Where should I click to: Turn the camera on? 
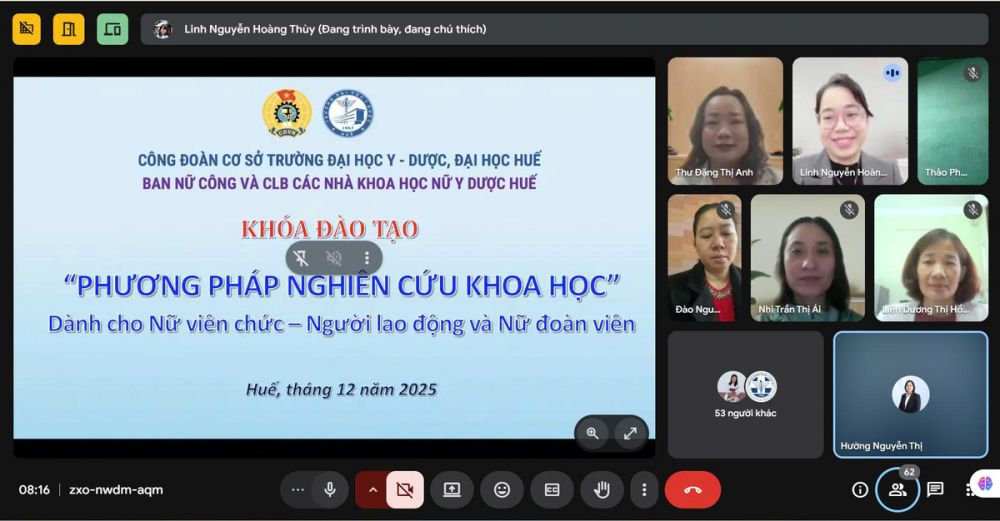(405, 490)
